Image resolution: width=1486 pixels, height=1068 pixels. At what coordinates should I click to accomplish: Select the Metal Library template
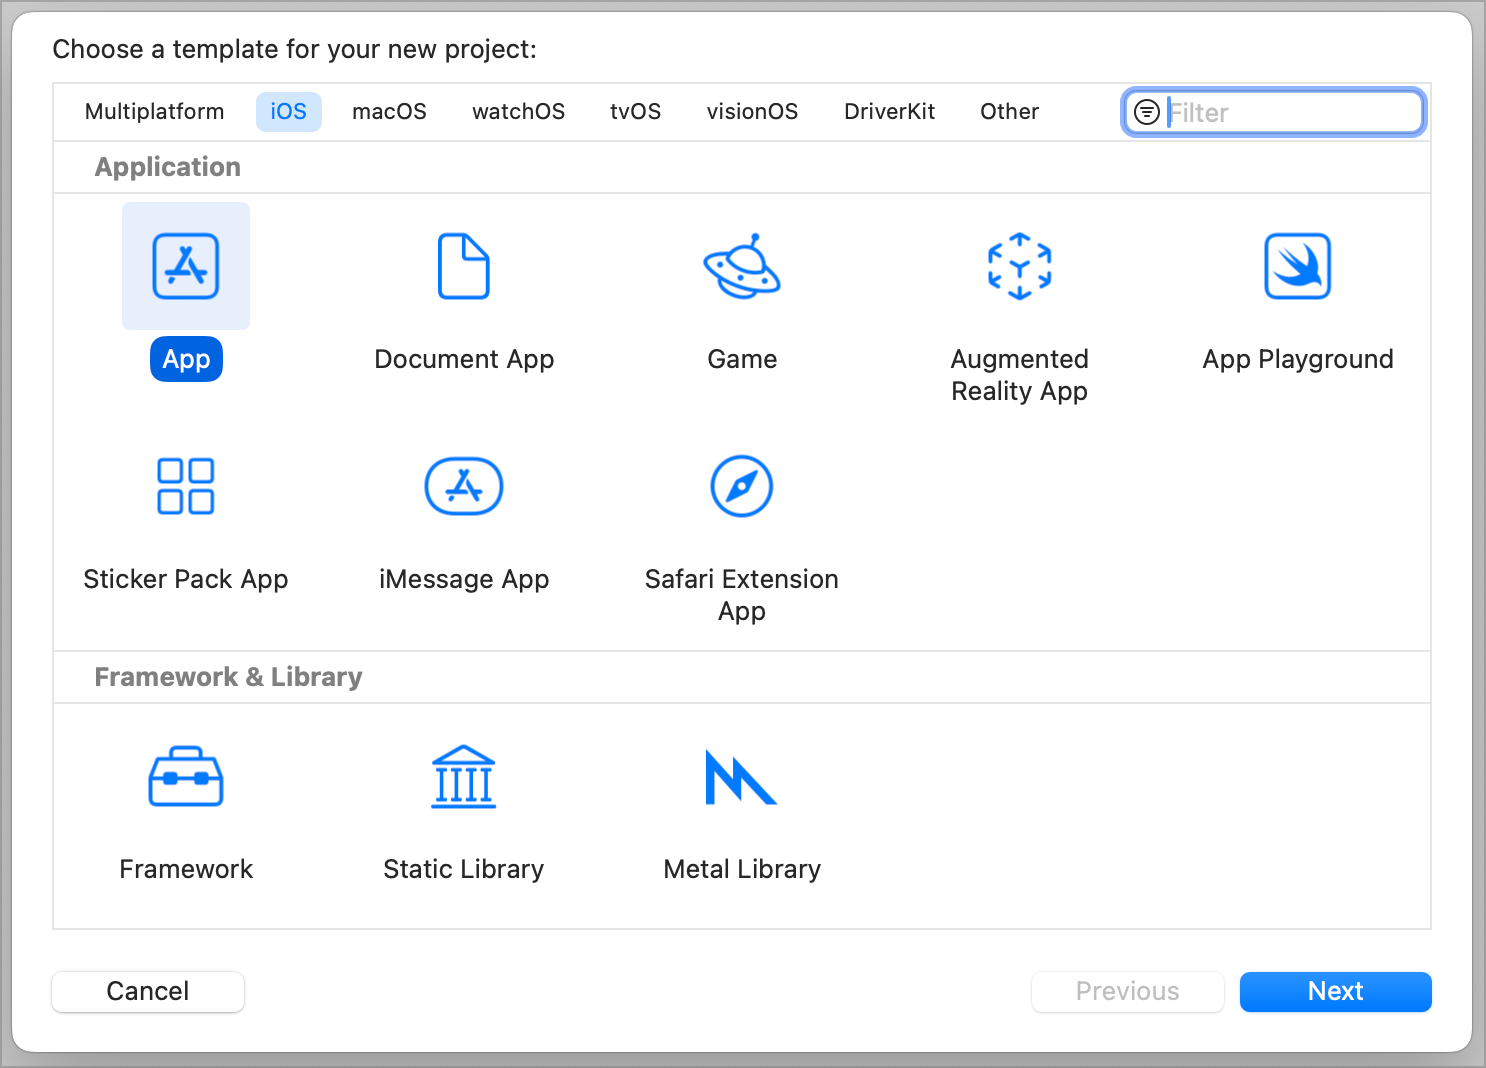[741, 777]
